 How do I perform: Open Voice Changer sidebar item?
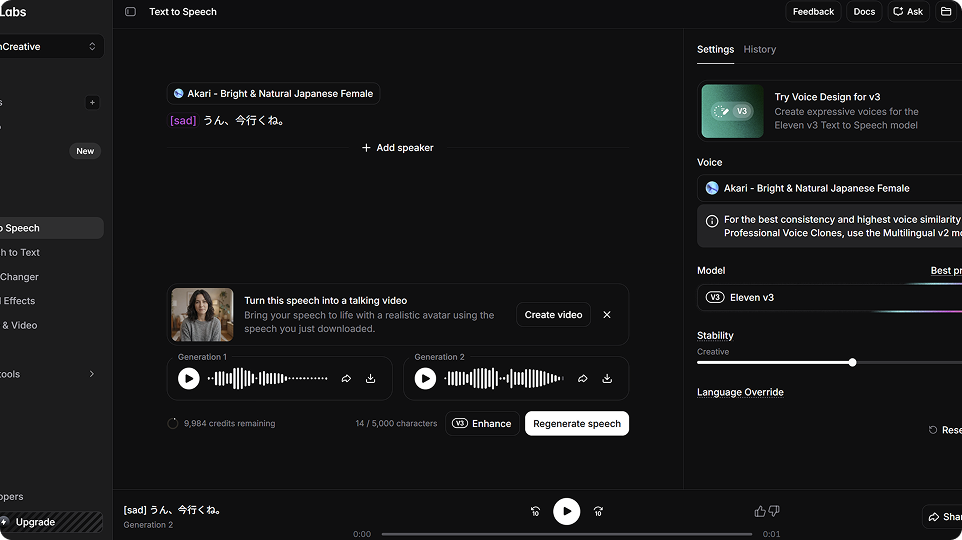(x=52, y=277)
